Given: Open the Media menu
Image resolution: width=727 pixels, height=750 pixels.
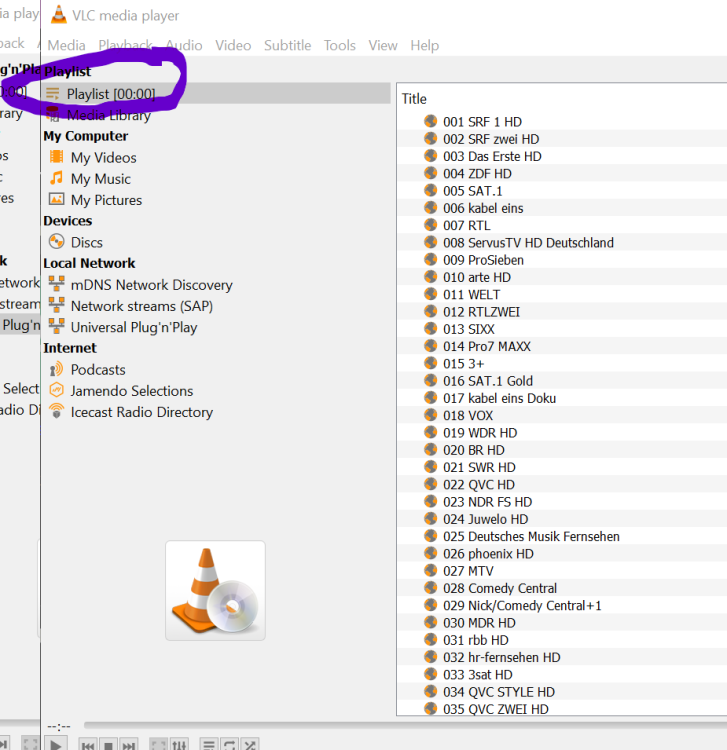Looking at the screenshot, I should pos(66,45).
